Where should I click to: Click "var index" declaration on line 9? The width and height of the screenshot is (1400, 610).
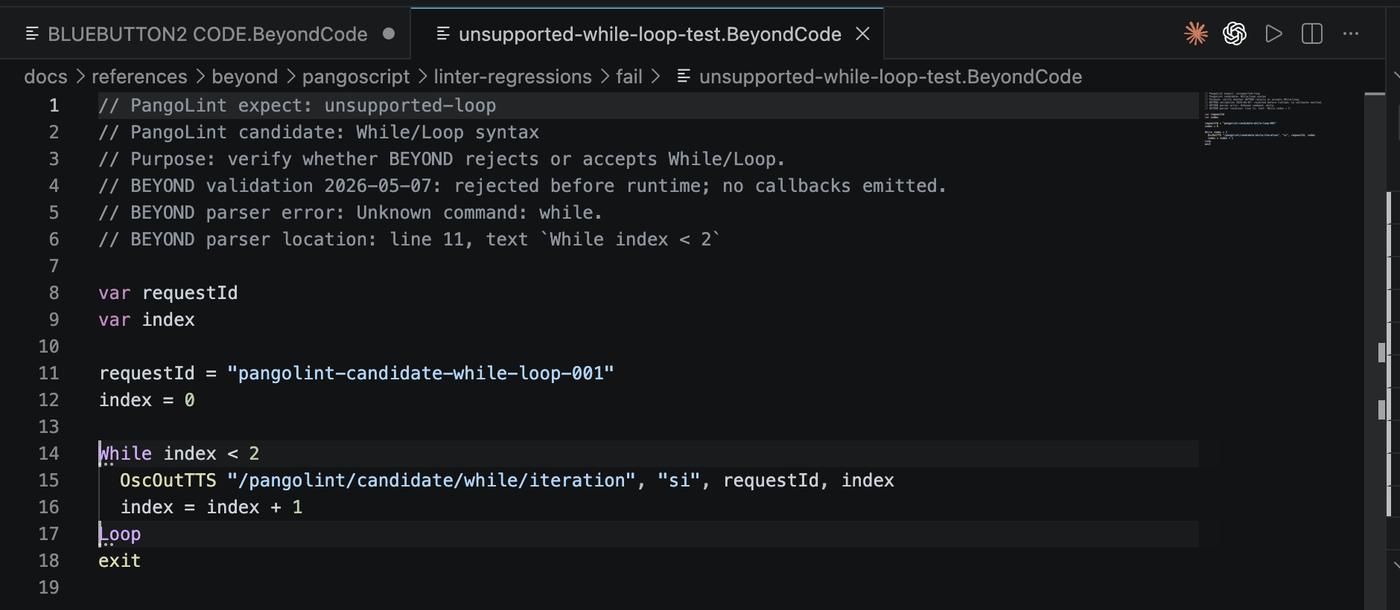(147, 320)
